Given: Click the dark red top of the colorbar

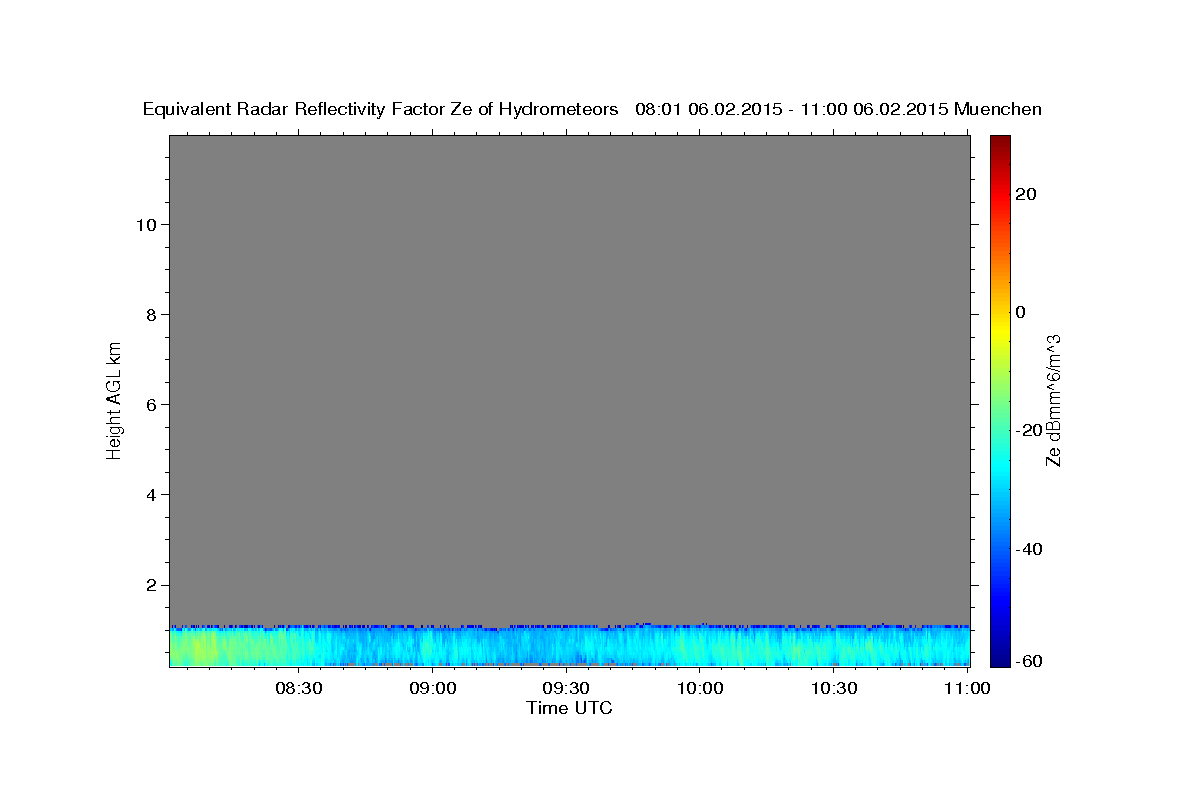Looking at the screenshot, I should 1000,143.
